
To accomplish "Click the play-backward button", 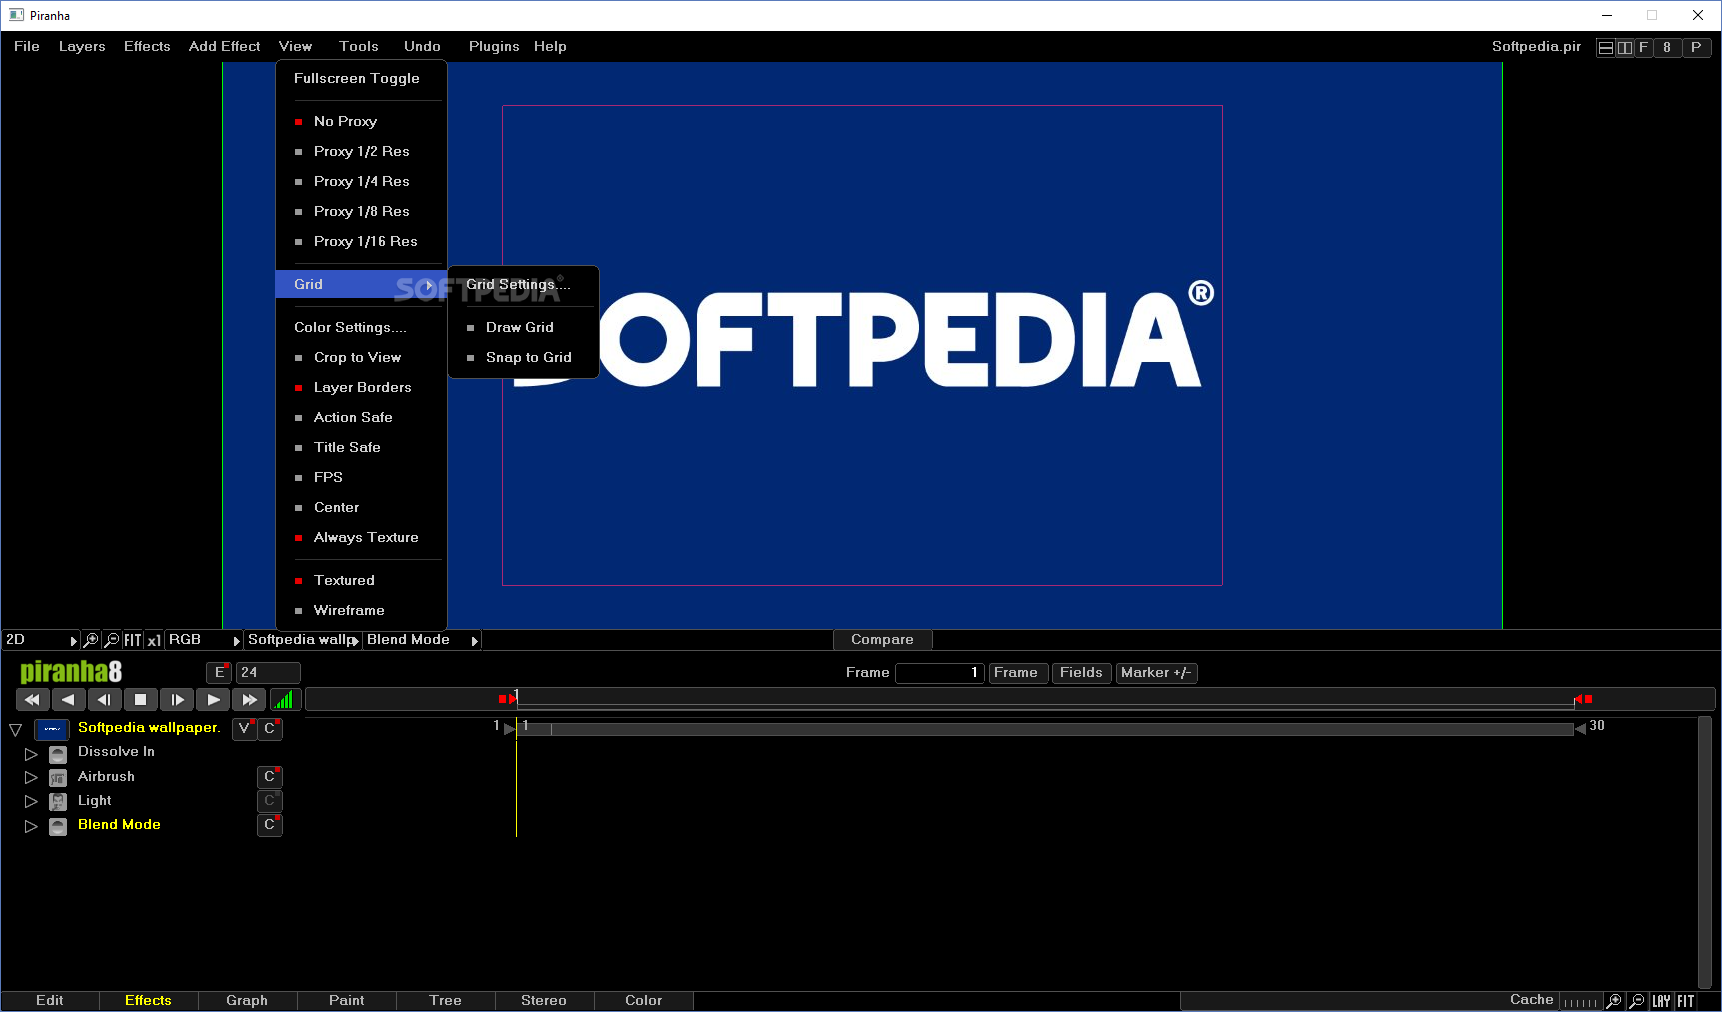I will coord(68,700).
